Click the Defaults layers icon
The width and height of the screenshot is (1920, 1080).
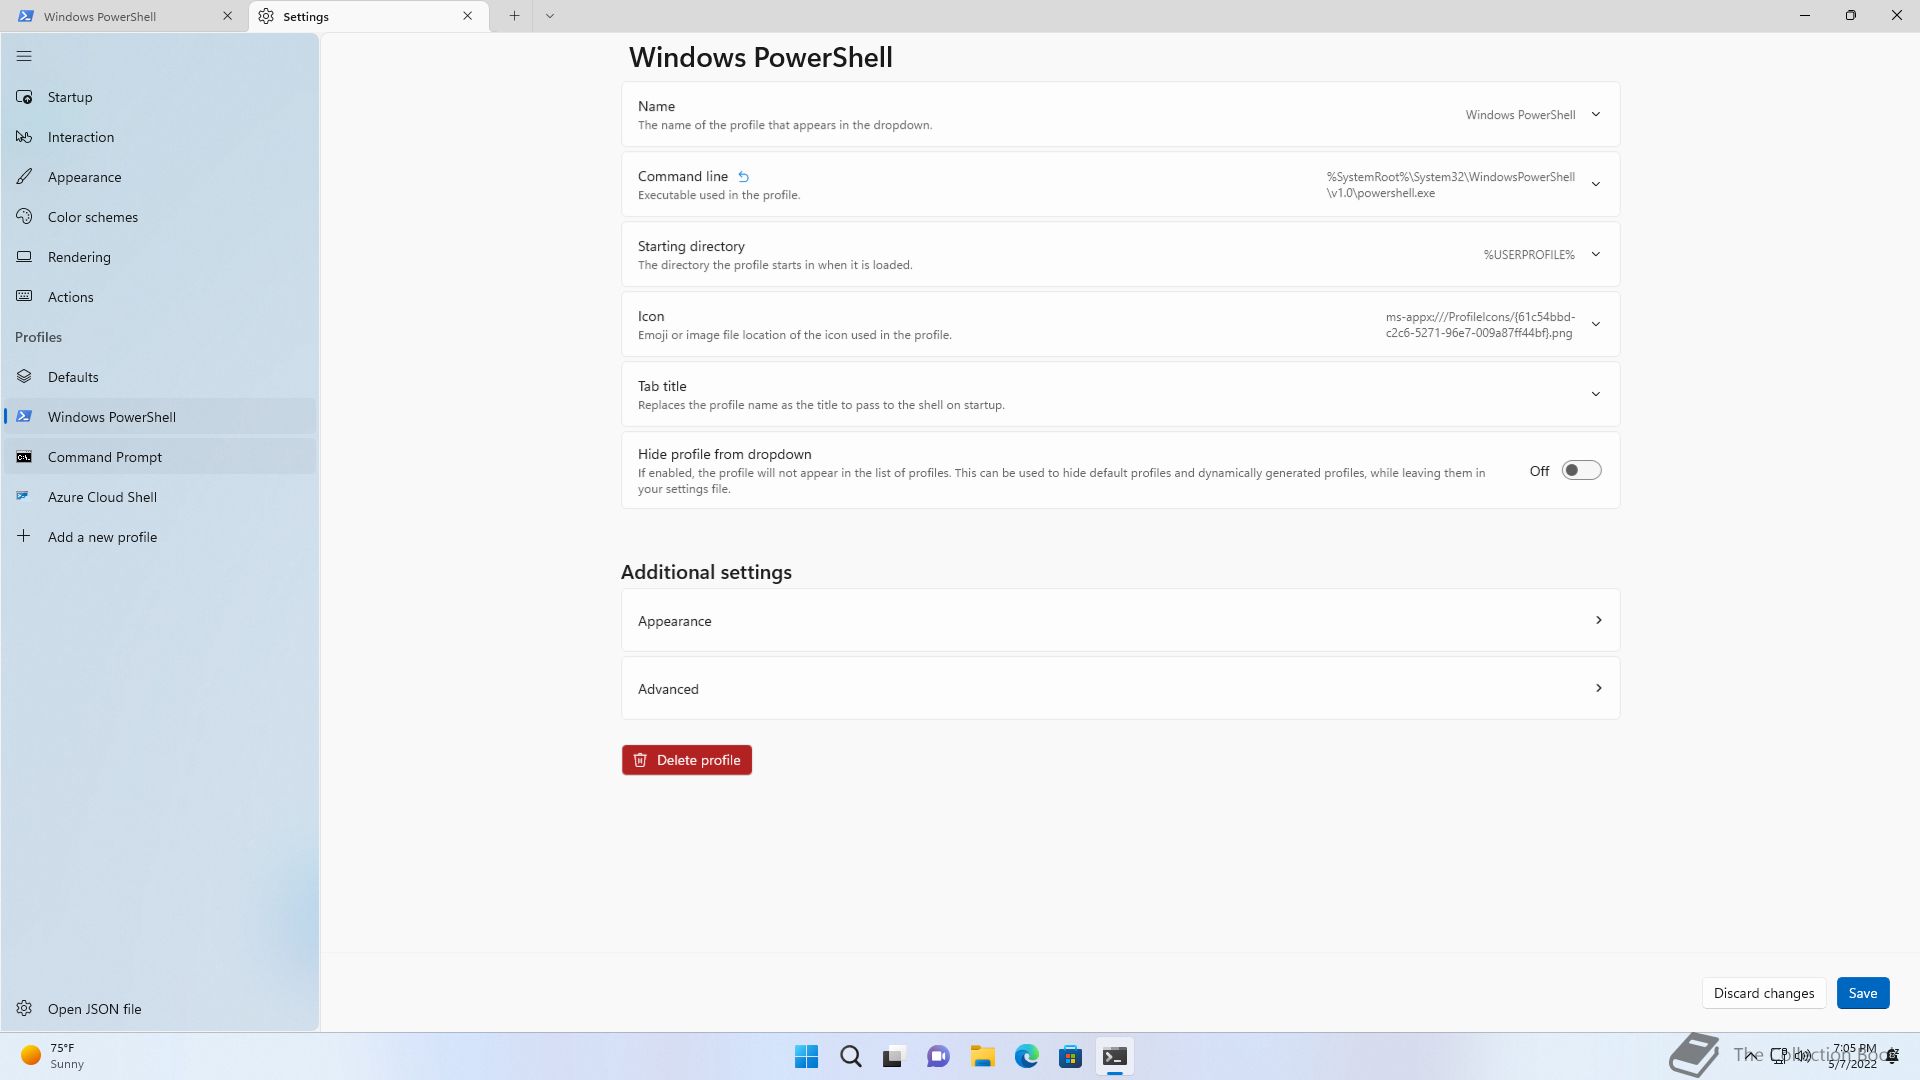click(24, 377)
